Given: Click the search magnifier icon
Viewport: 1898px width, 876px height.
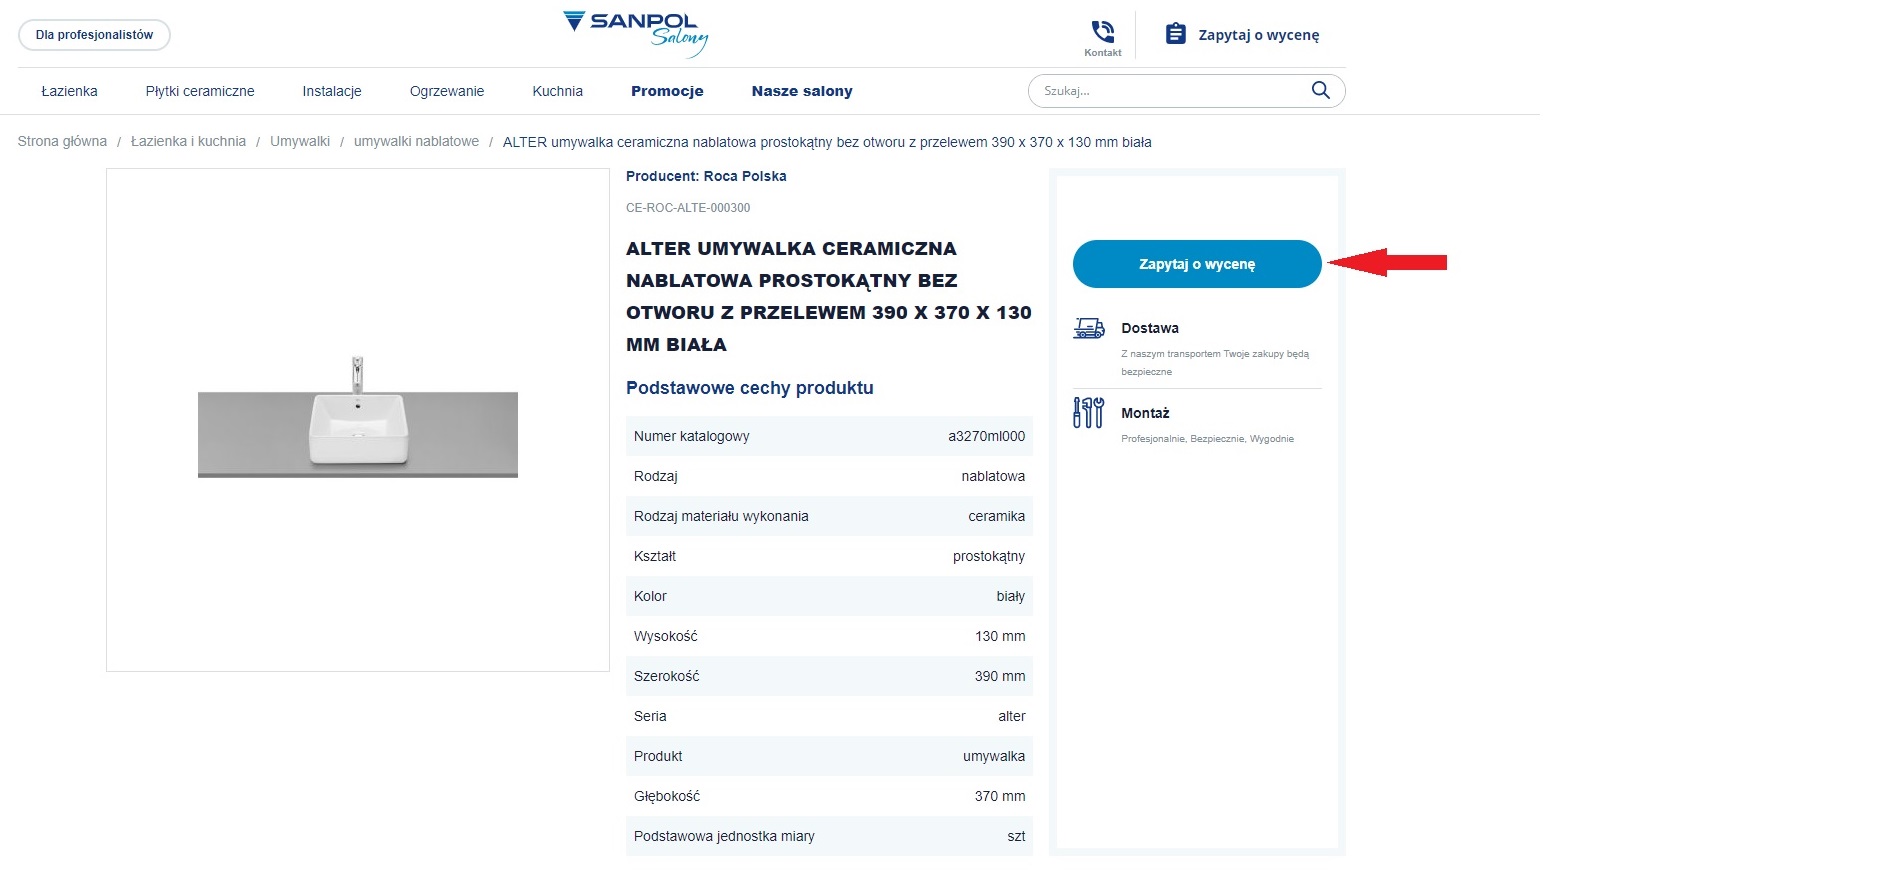Looking at the screenshot, I should pyautogui.click(x=1320, y=90).
